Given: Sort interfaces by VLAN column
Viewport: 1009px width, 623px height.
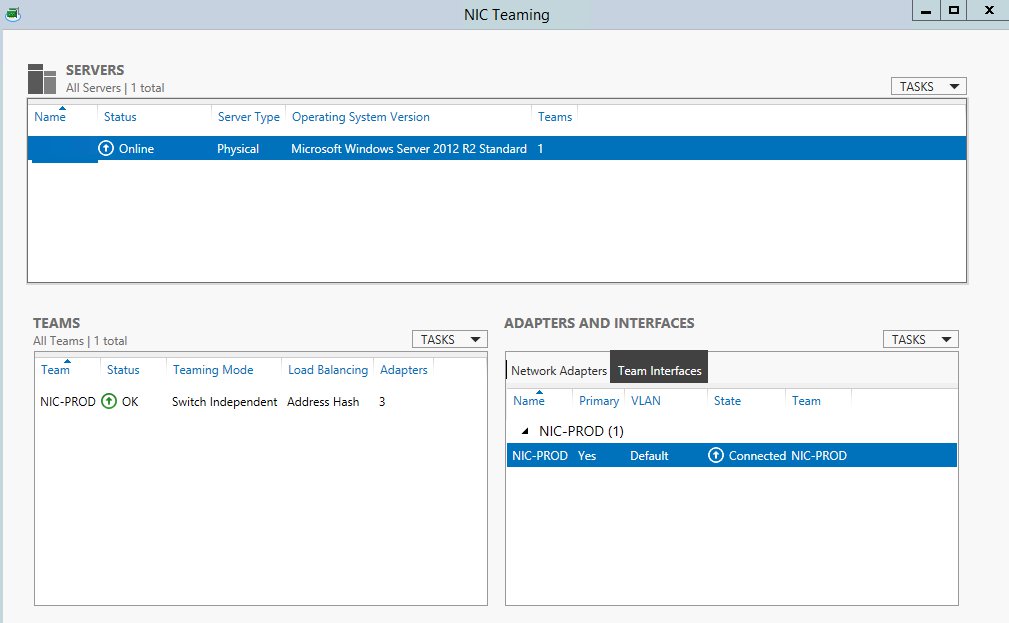Looking at the screenshot, I should click(x=645, y=400).
